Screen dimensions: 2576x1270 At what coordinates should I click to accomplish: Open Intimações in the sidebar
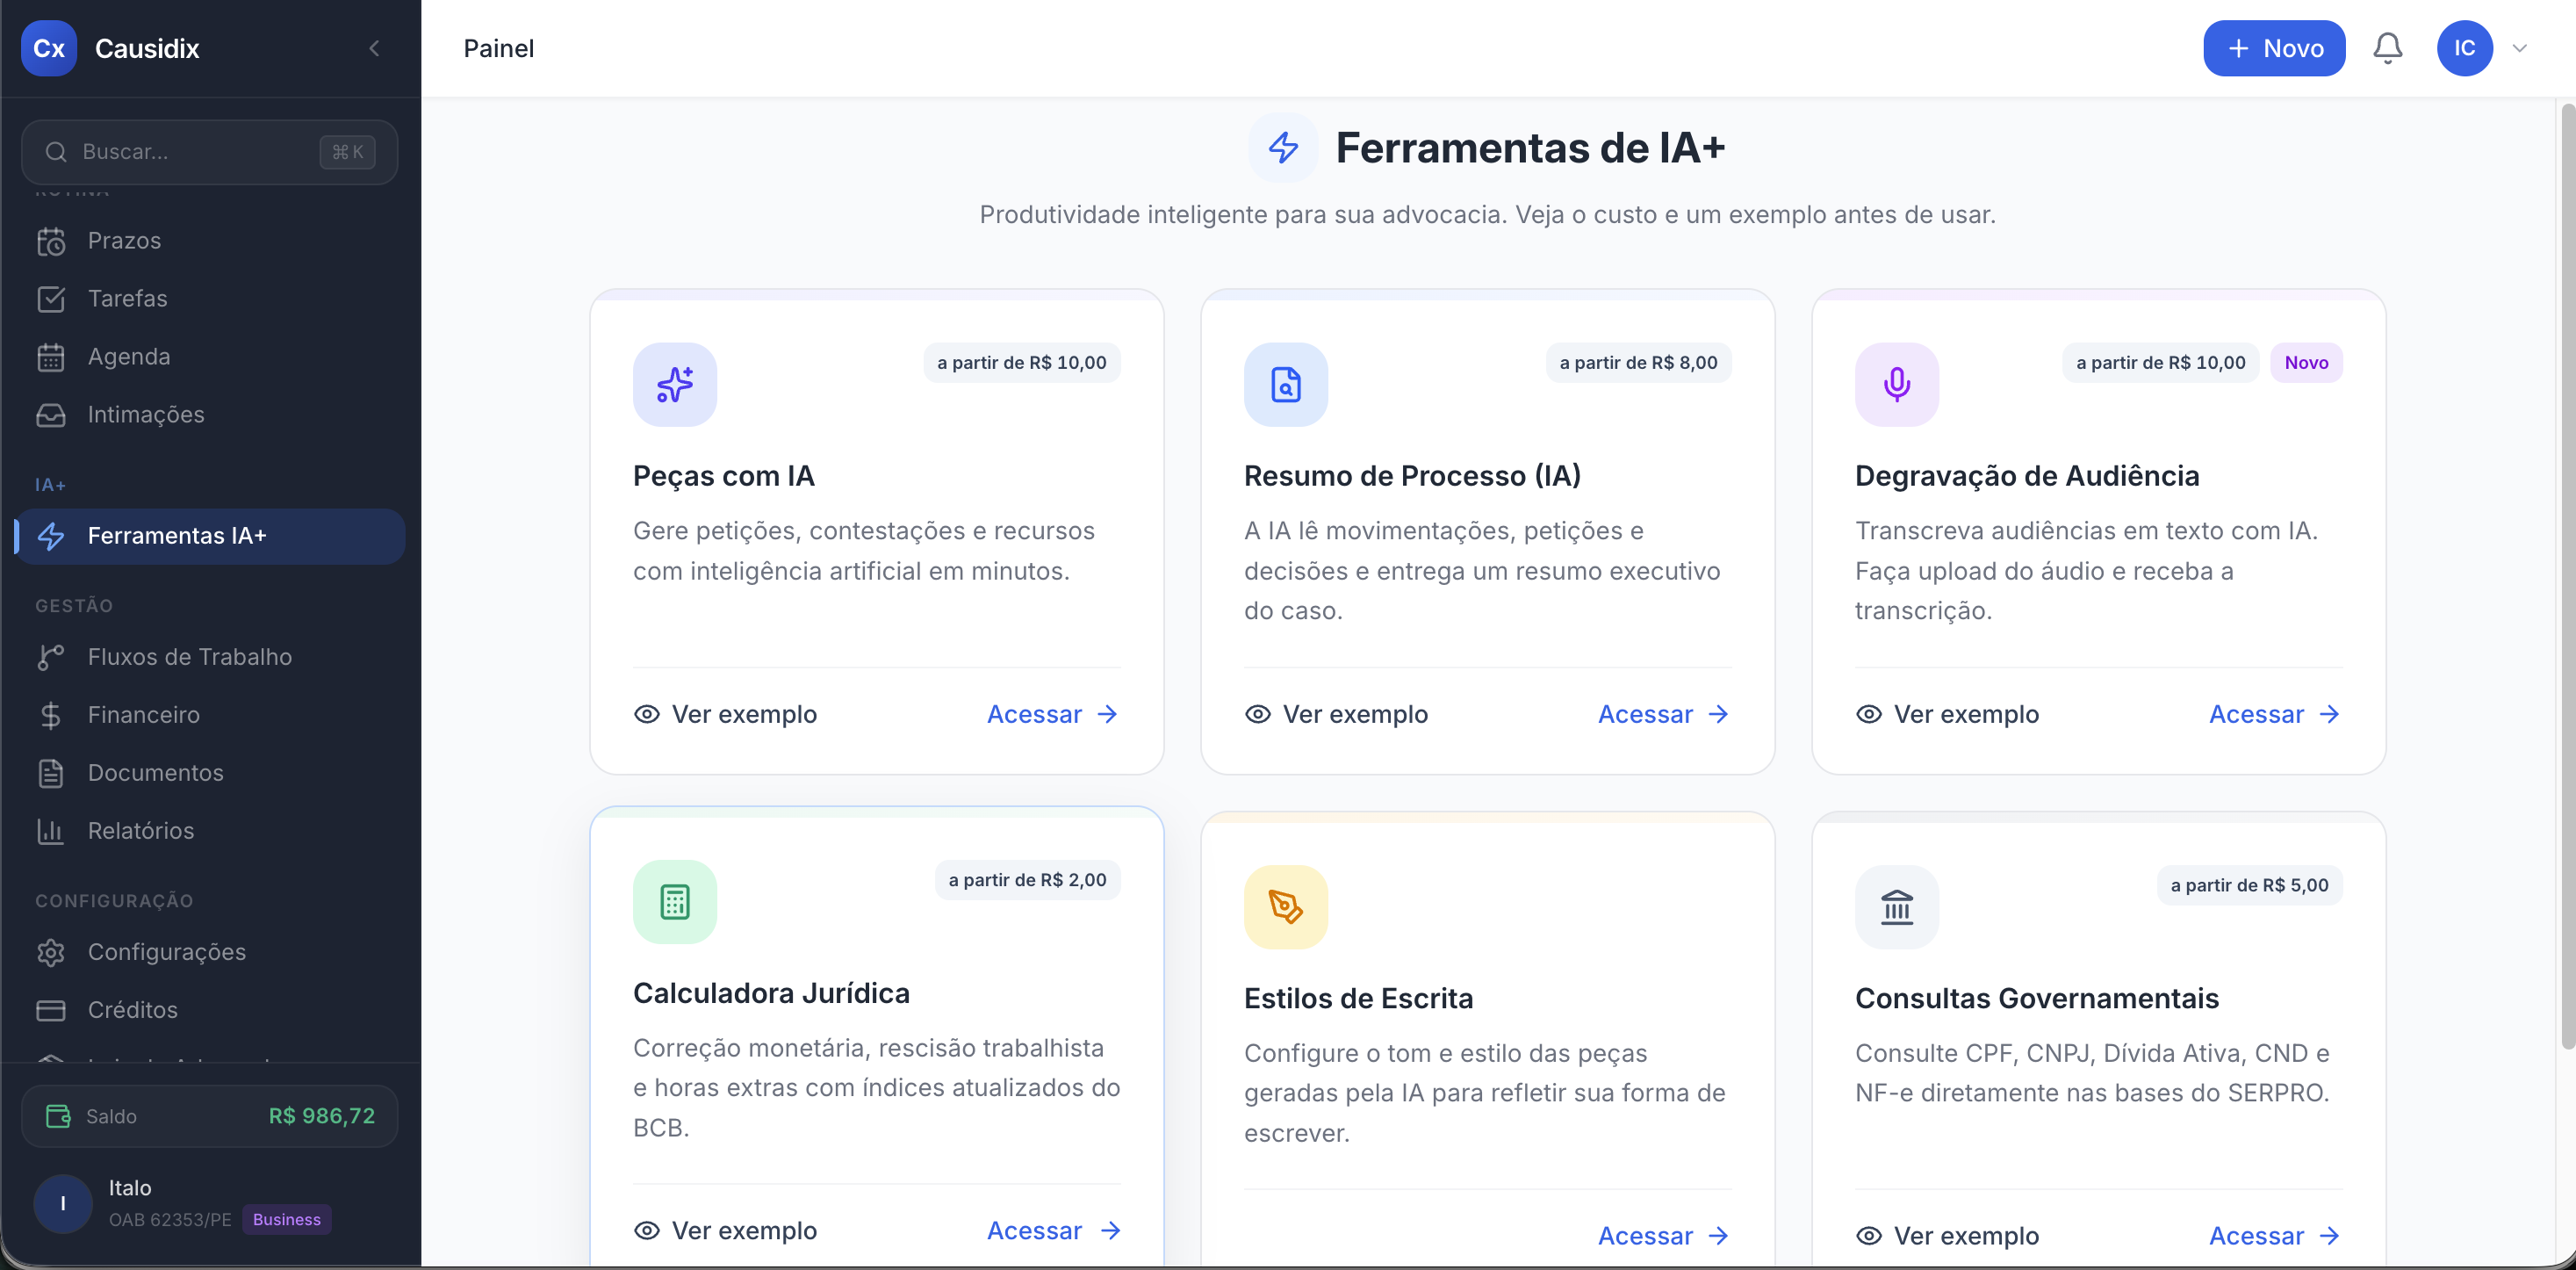pos(210,415)
